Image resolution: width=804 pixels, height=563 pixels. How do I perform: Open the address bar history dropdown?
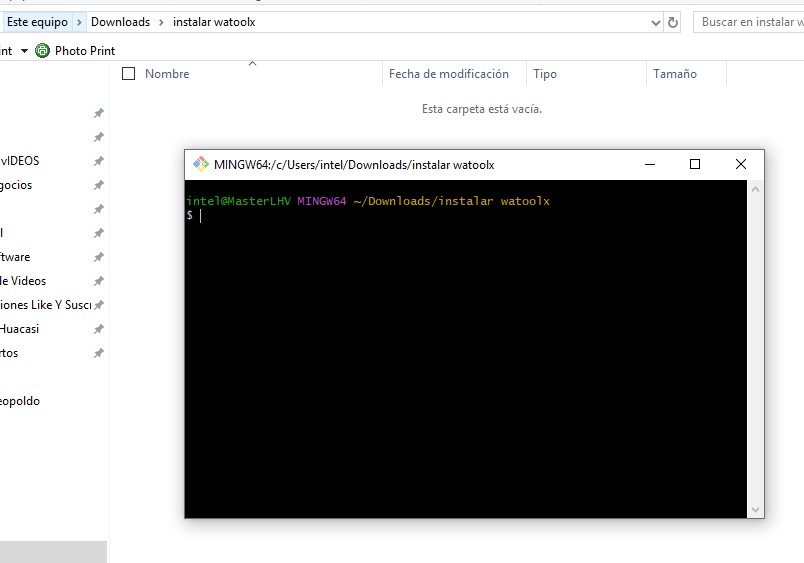click(x=655, y=22)
